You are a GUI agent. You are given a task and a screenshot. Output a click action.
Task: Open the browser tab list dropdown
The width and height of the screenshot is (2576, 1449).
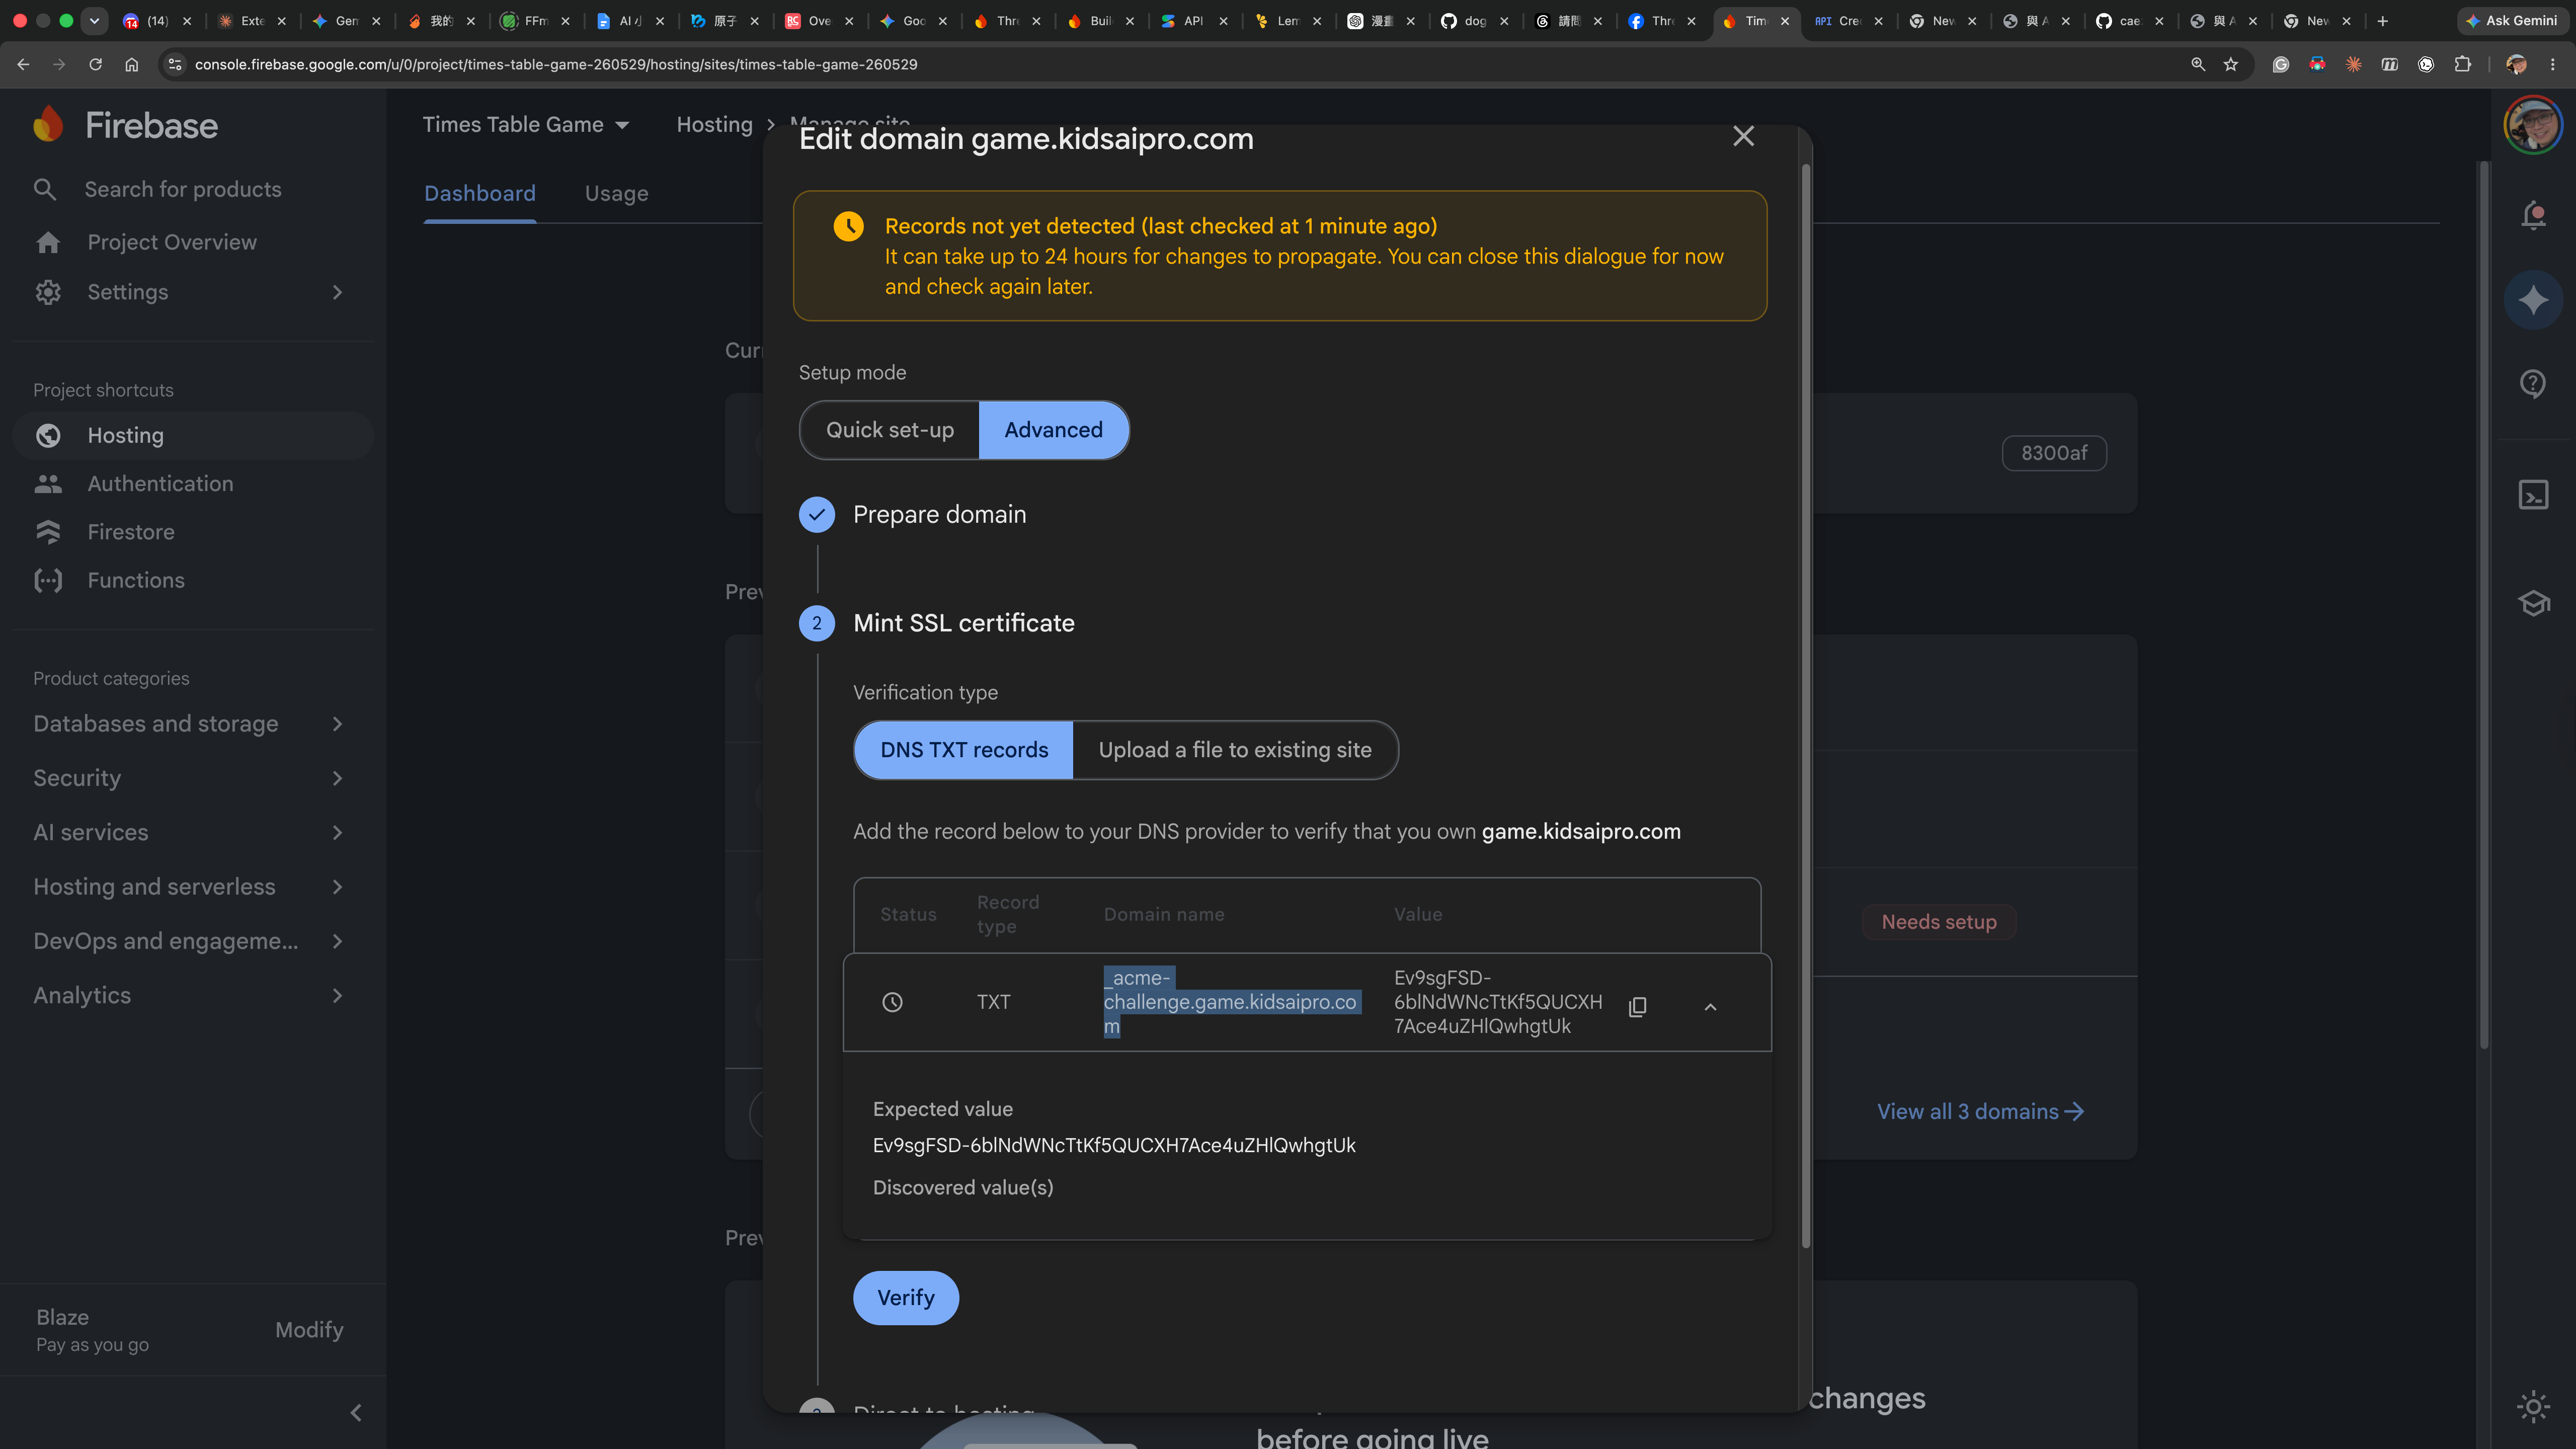[94, 21]
